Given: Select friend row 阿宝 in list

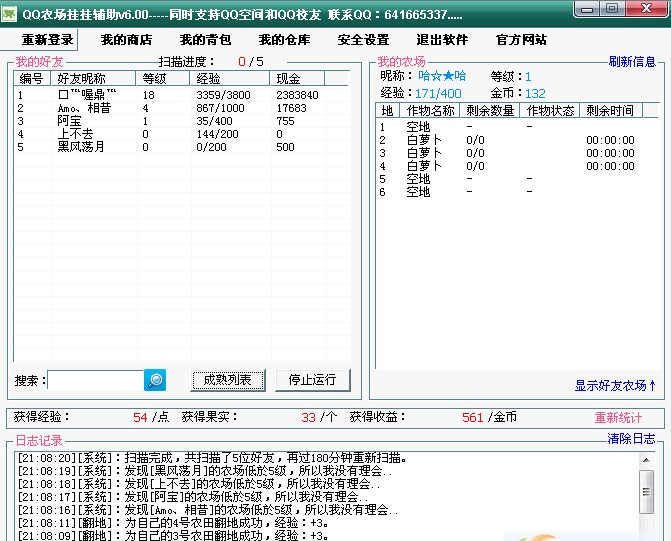Looking at the screenshot, I should pos(70,121).
